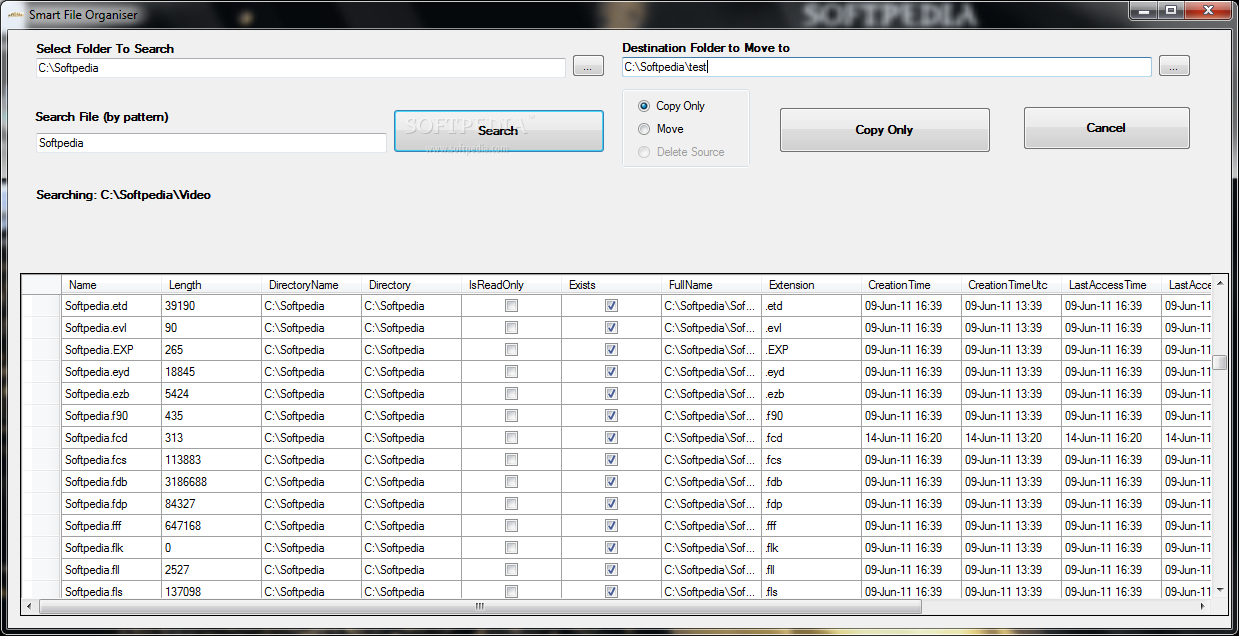Toggle IsReadOnly checkbox for Softpedia.fcd

511,438
